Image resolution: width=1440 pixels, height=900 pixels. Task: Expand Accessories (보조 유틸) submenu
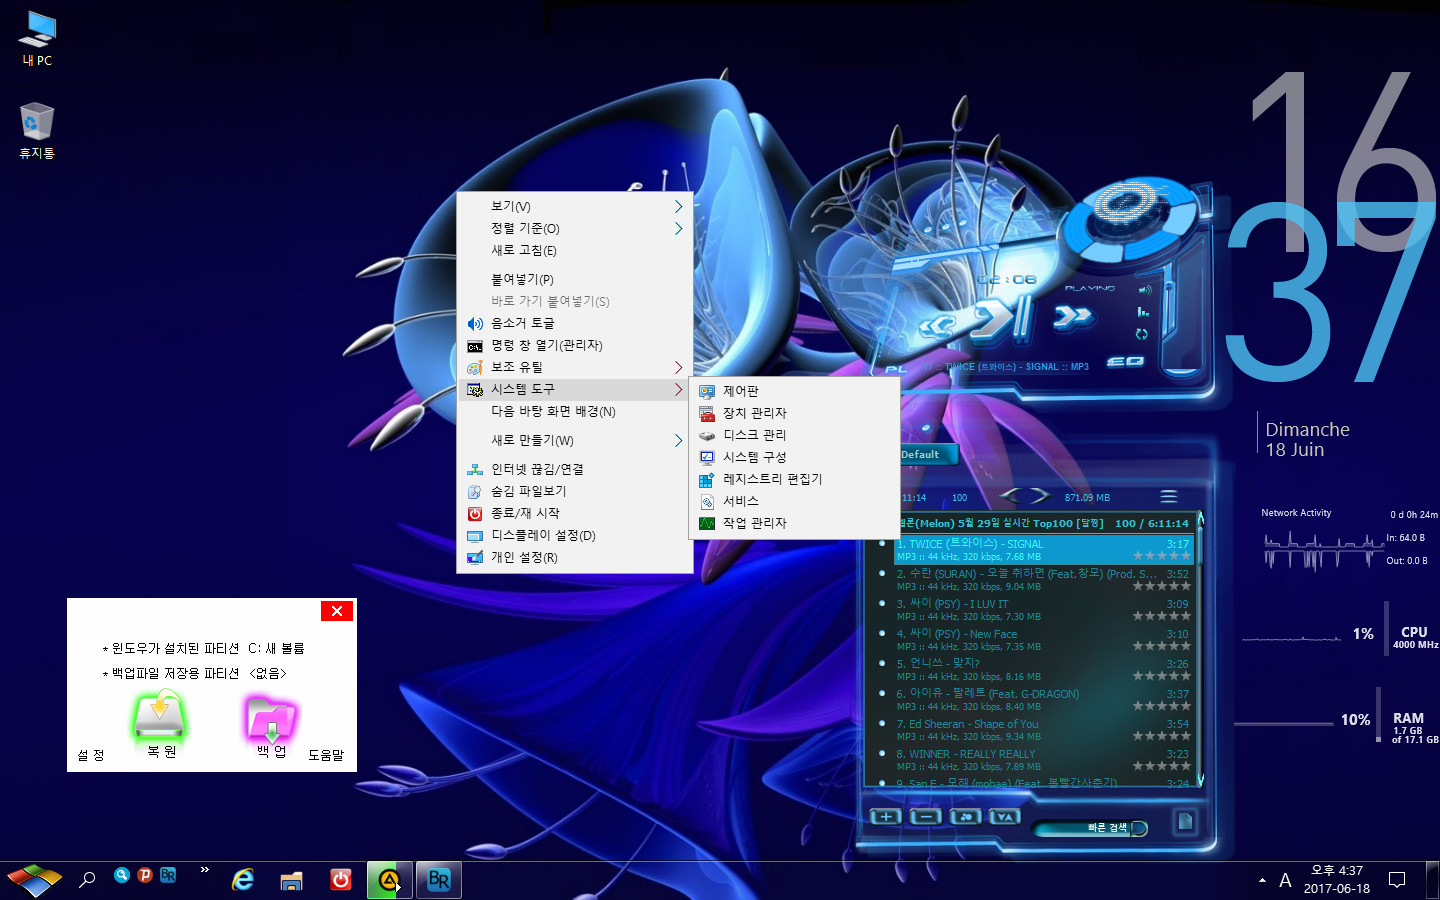click(x=575, y=367)
